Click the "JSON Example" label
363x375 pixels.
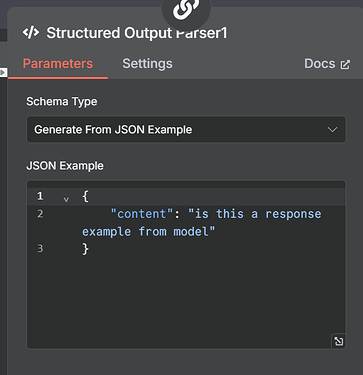click(65, 166)
